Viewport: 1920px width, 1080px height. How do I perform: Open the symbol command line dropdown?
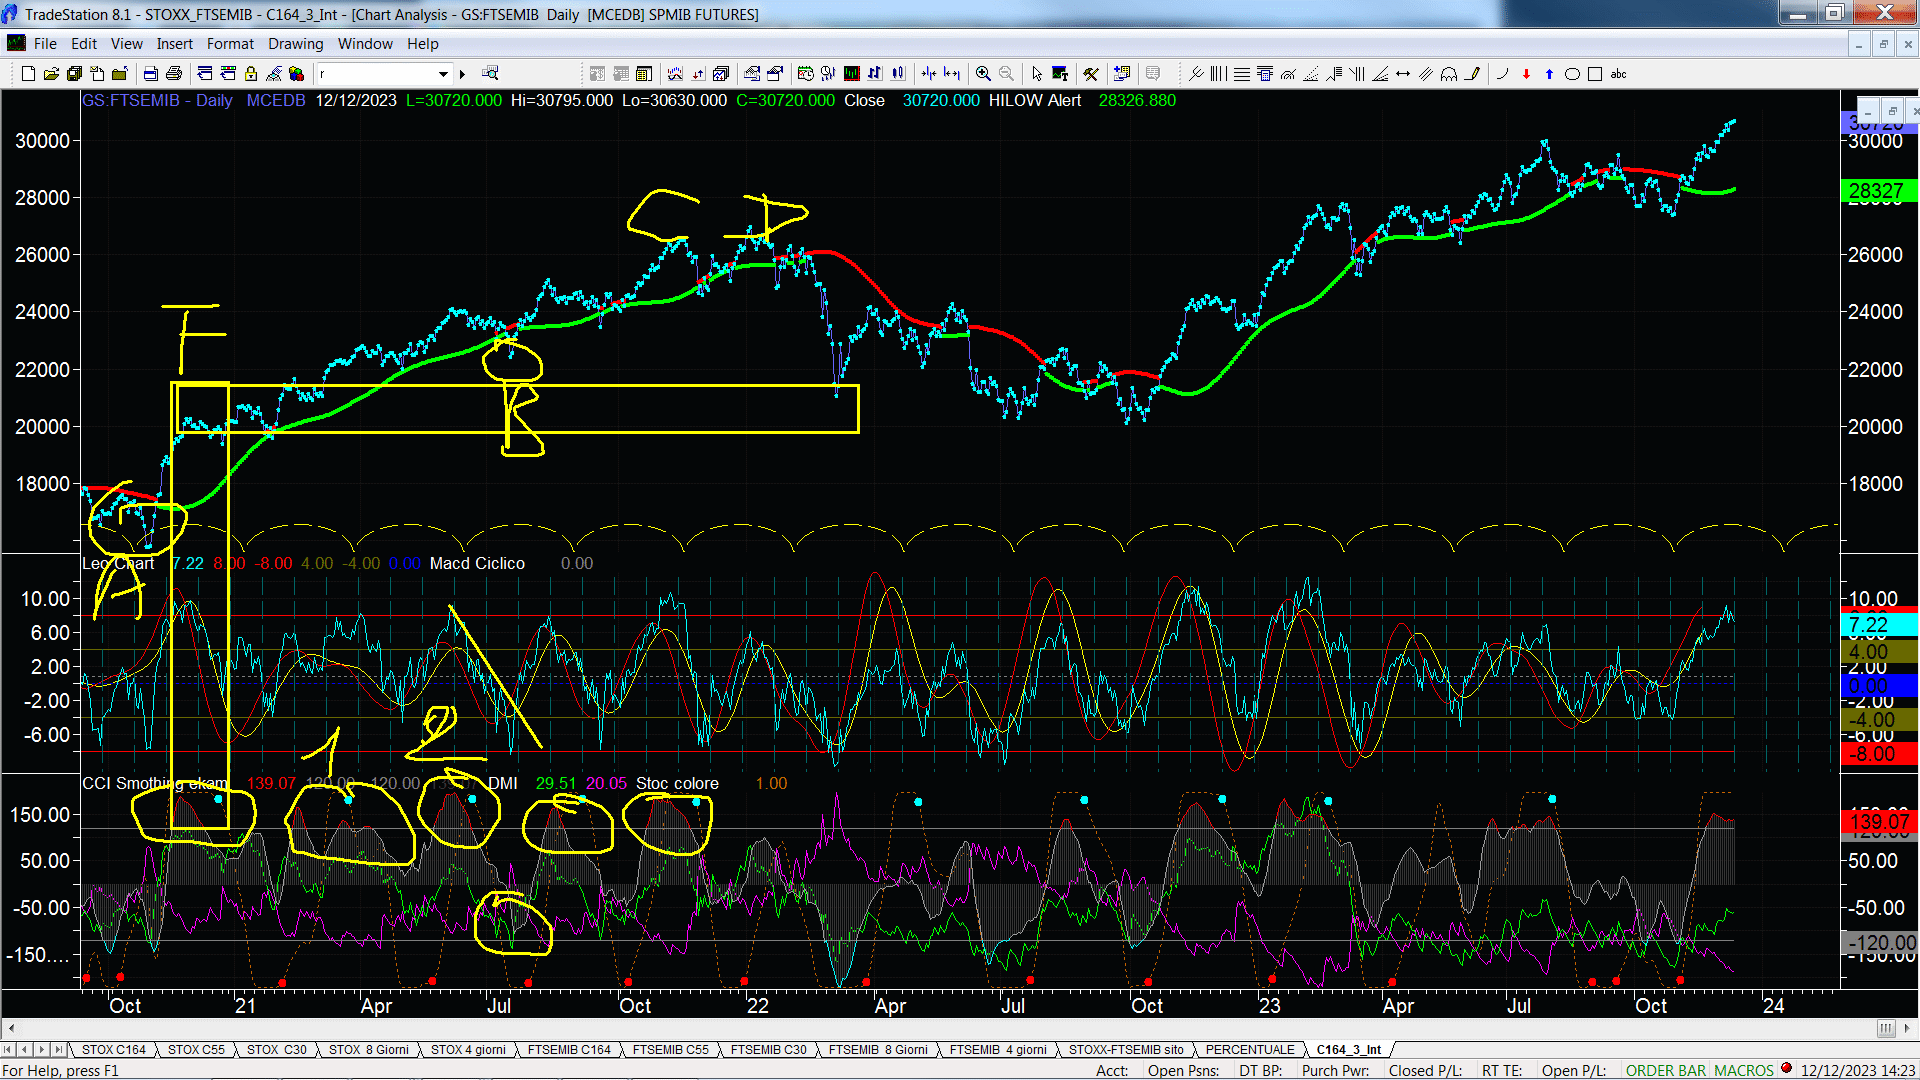pyautogui.click(x=443, y=74)
